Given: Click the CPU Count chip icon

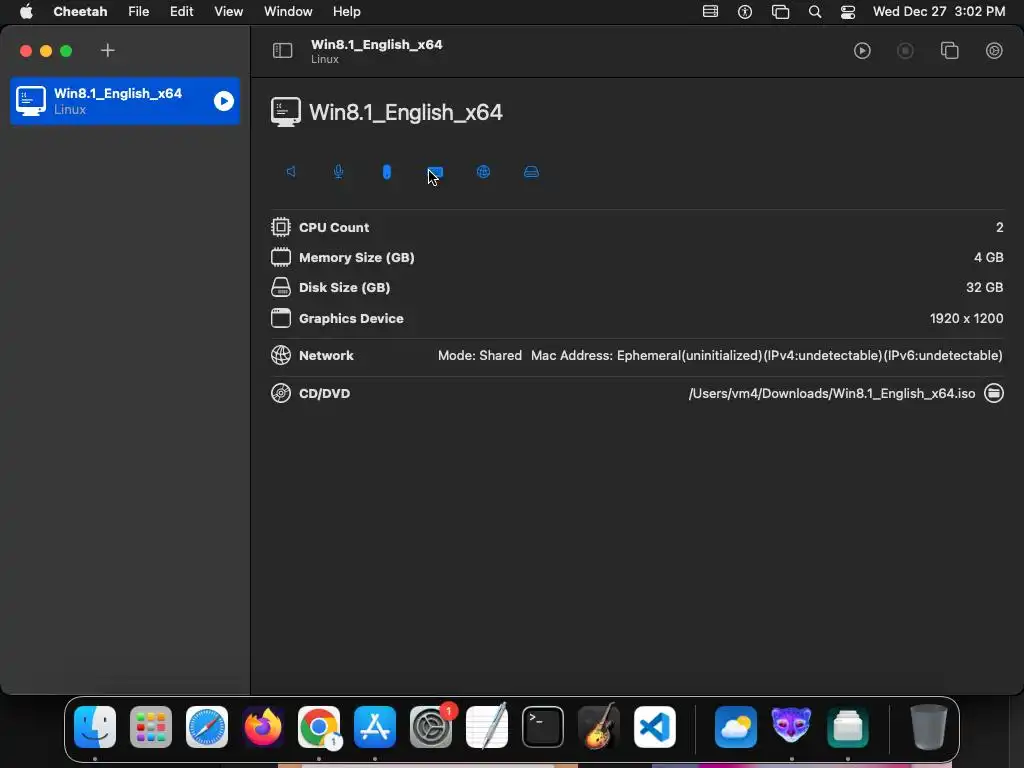Looking at the screenshot, I should pyautogui.click(x=281, y=227).
